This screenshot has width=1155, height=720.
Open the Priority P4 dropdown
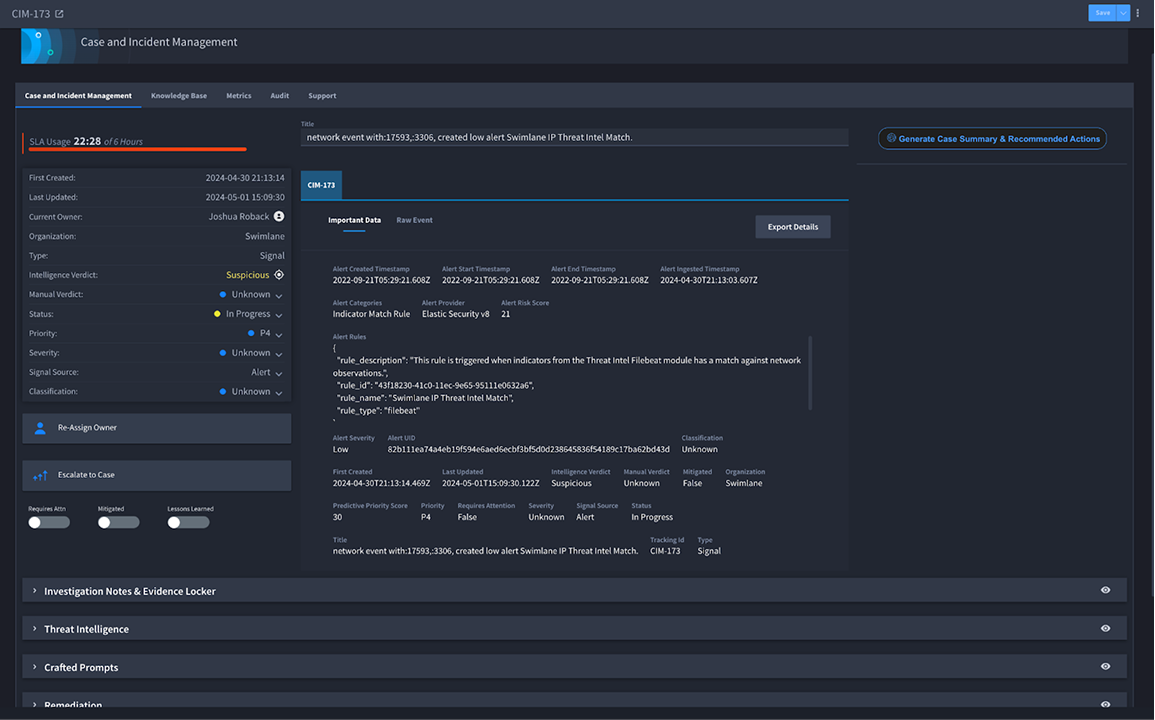coord(279,334)
